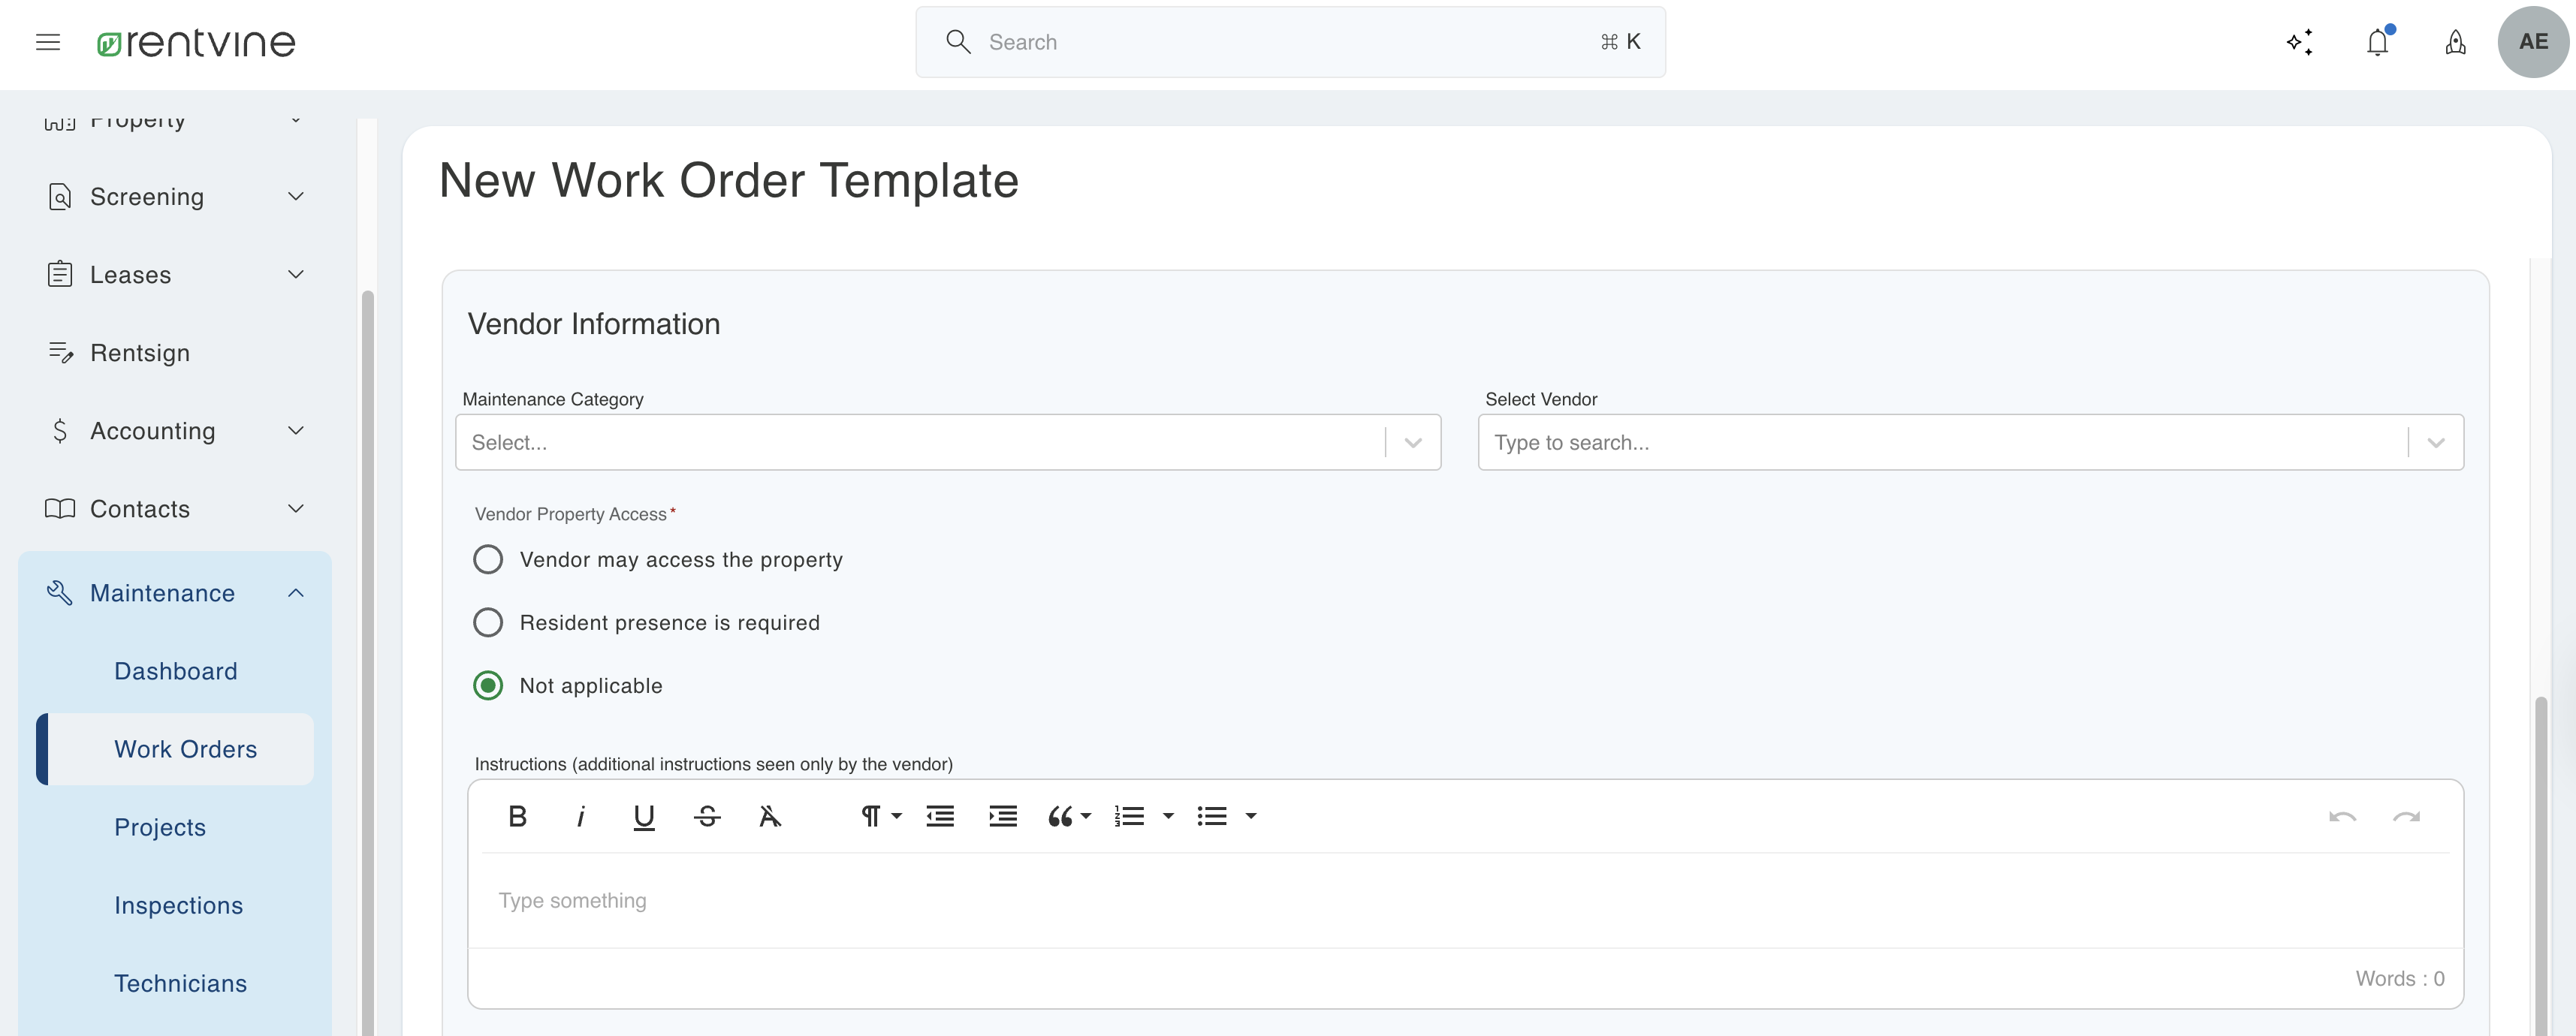Image resolution: width=2576 pixels, height=1036 pixels.
Task: Toggle italic text formatting
Action: click(x=580, y=817)
